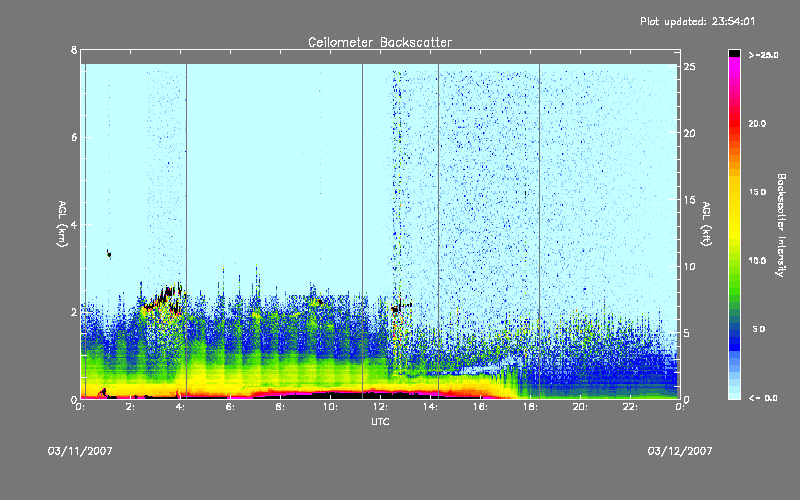
Task: Click the 6 km tick label on left axis
Action: (x=74, y=137)
